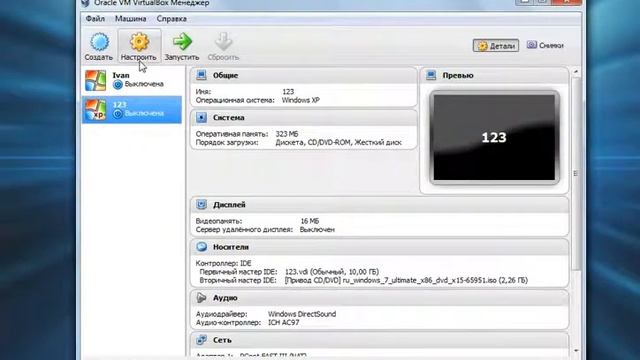Open the Общие section heading
Image resolution: width=640 pixels, height=360 pixels.
tap(225, 75)
